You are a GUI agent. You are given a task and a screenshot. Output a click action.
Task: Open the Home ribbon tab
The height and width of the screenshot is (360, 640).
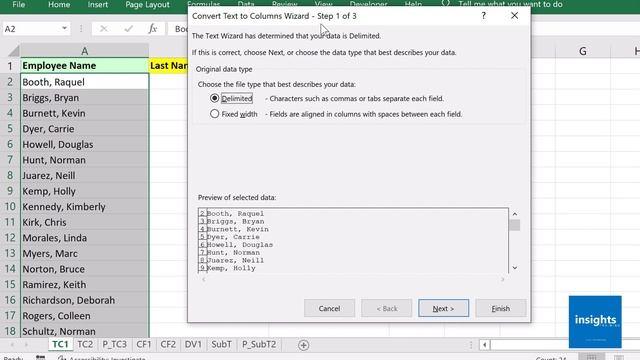pyautogui.click(x=59, y=4)
